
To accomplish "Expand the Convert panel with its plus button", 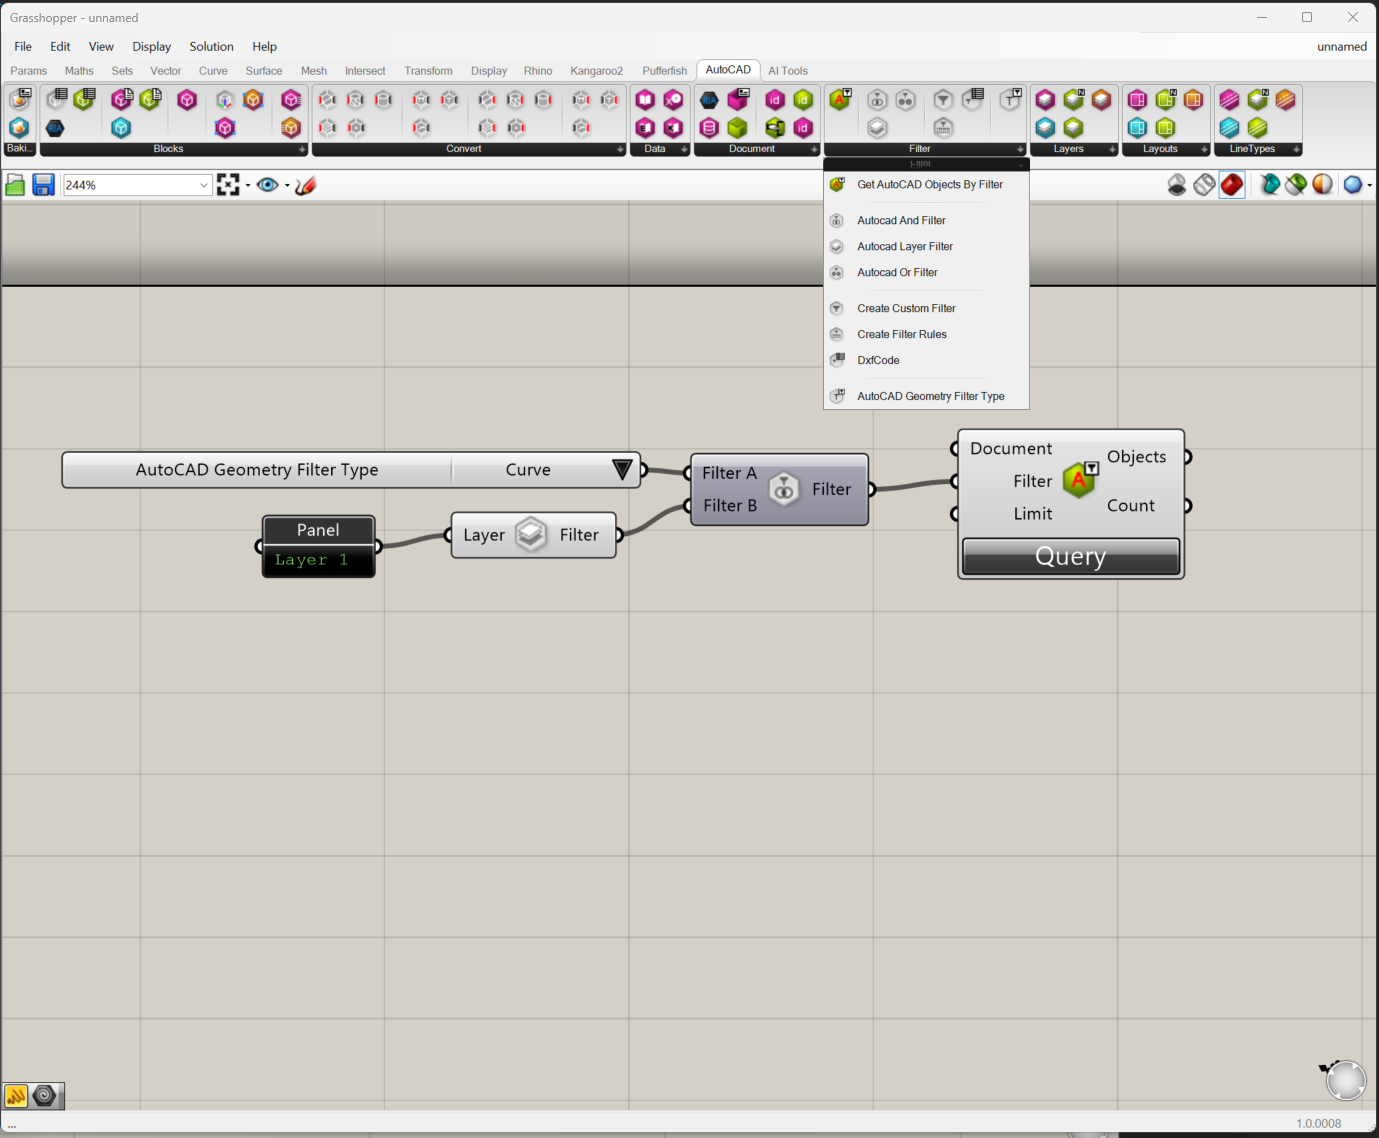I will tap(620, 150).
